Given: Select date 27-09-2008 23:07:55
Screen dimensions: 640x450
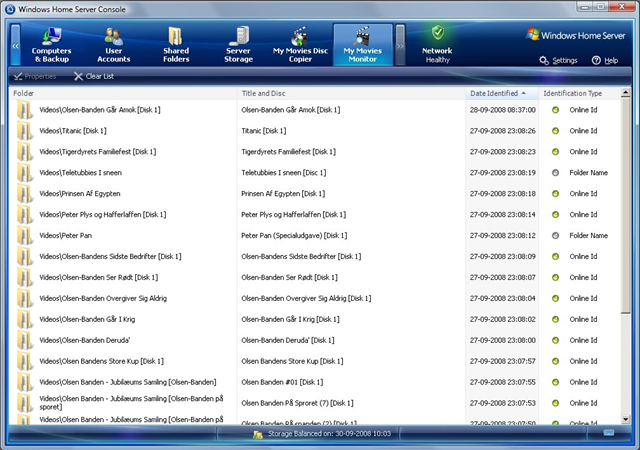Looking at the screenshot, I should pyautogui.click(x=502, y=382).
